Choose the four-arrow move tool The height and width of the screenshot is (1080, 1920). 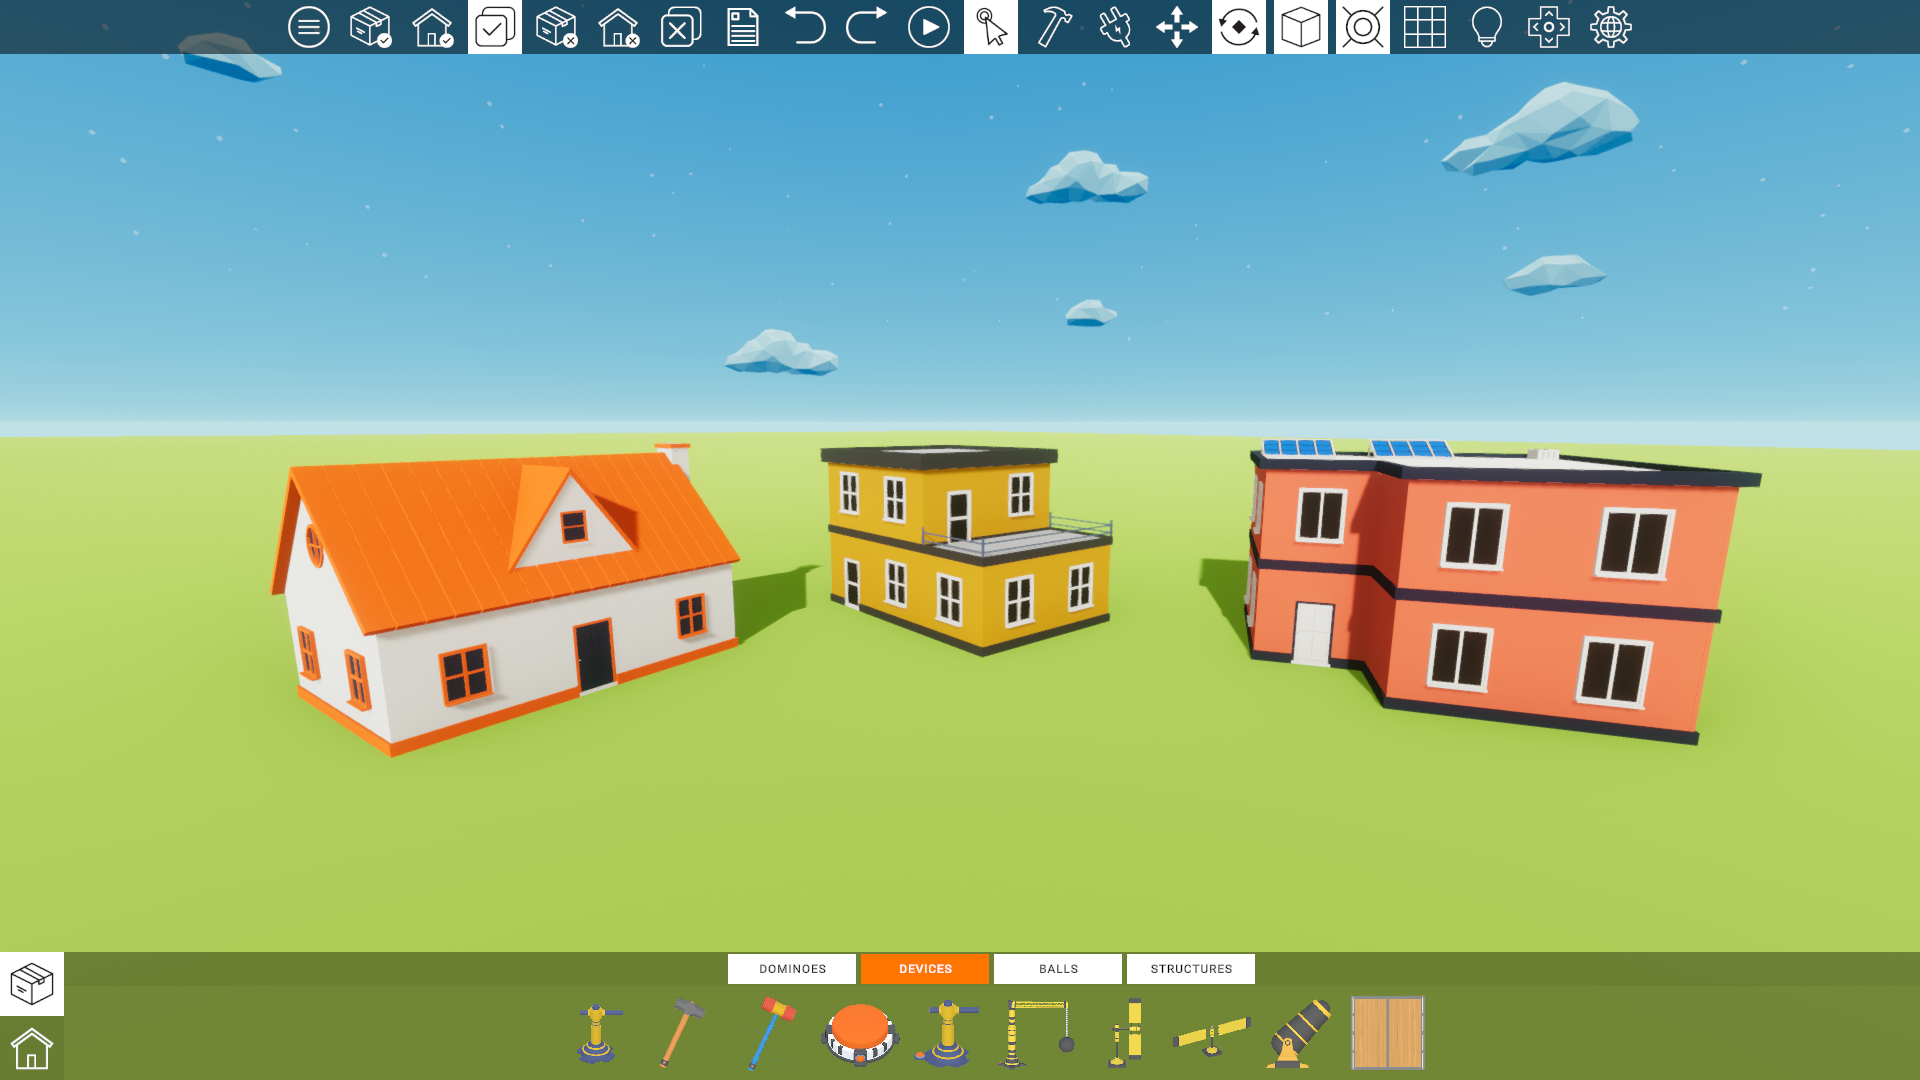point(1177,27)
